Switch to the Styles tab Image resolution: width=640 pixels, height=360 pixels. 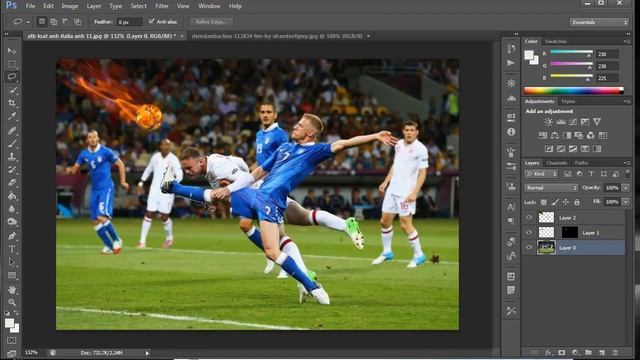[x=568, y=101]
